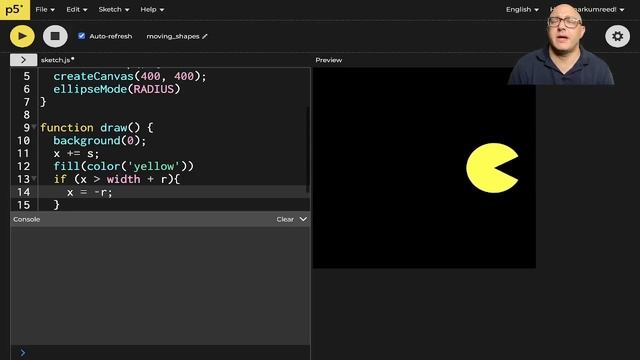Click the pencil icon to rename moving_shapes

205,36
